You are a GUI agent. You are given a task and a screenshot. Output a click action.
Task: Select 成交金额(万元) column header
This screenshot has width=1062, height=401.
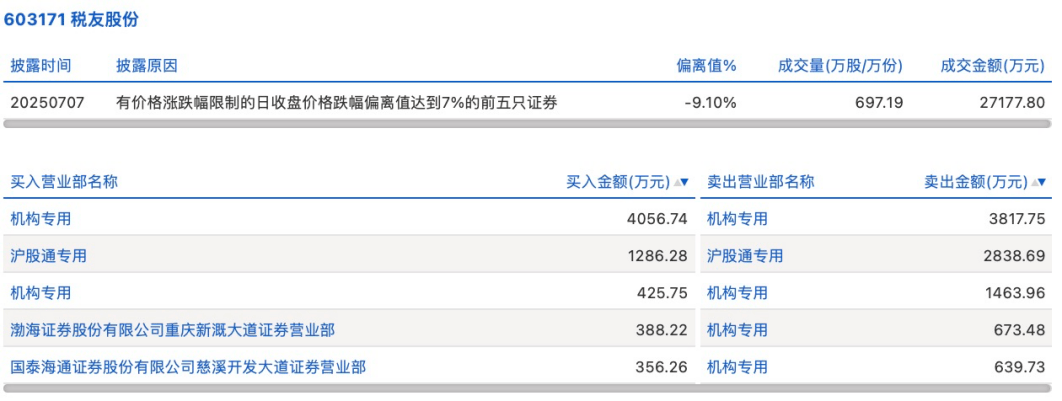[992, 66]
